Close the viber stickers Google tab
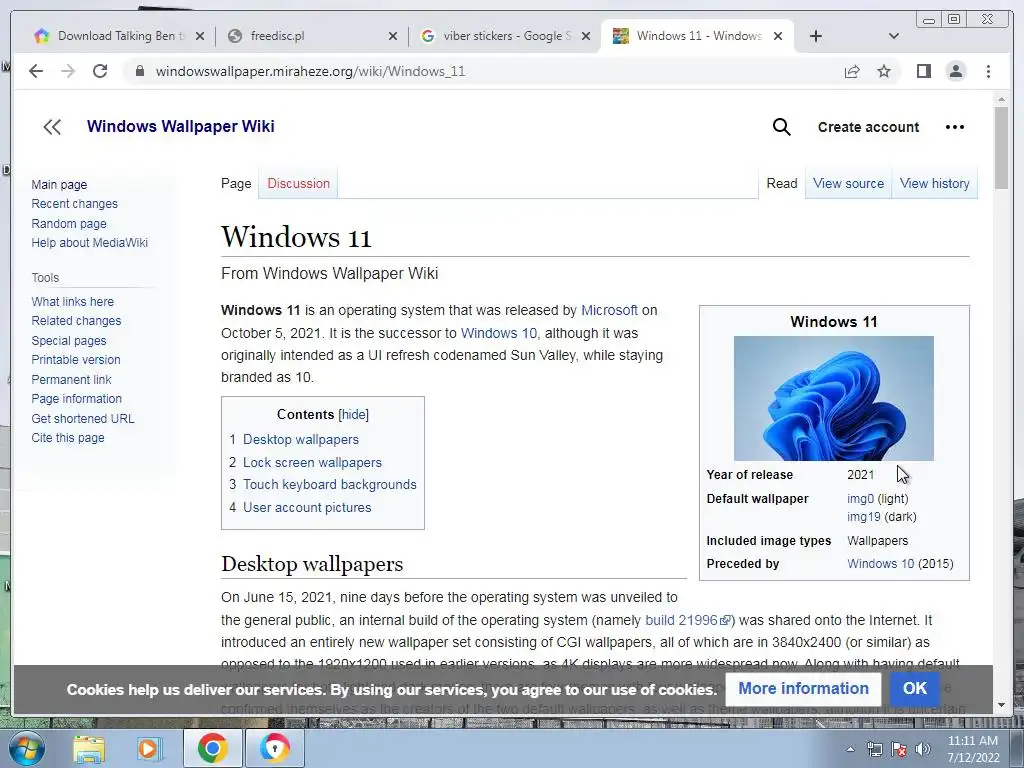 (586, 36)
